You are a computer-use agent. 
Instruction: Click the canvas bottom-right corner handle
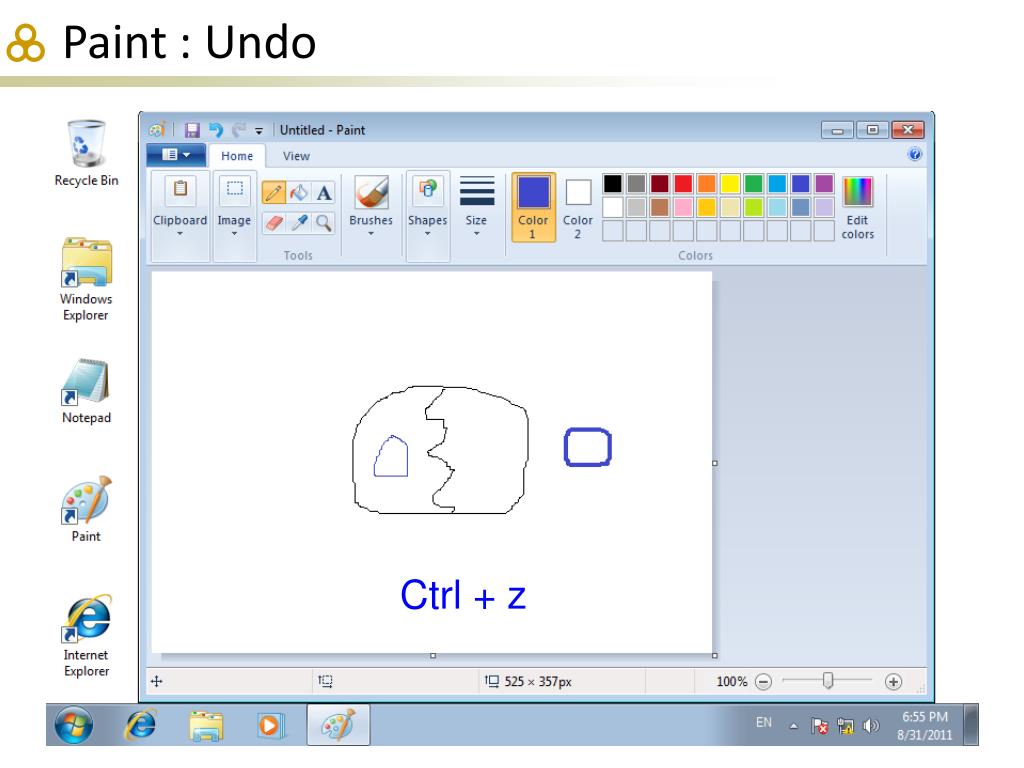(x=714, y=655)
